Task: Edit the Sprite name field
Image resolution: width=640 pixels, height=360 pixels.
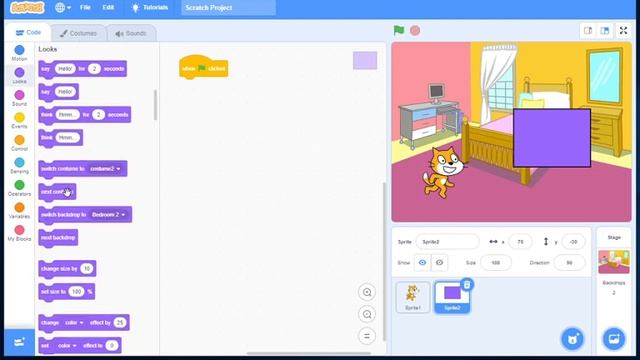Action: coord(447,242)
